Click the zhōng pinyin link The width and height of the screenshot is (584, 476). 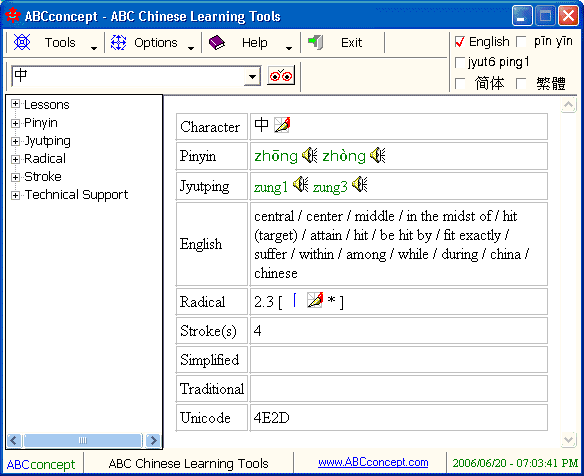pyautogui.click(x=276, y=156)
